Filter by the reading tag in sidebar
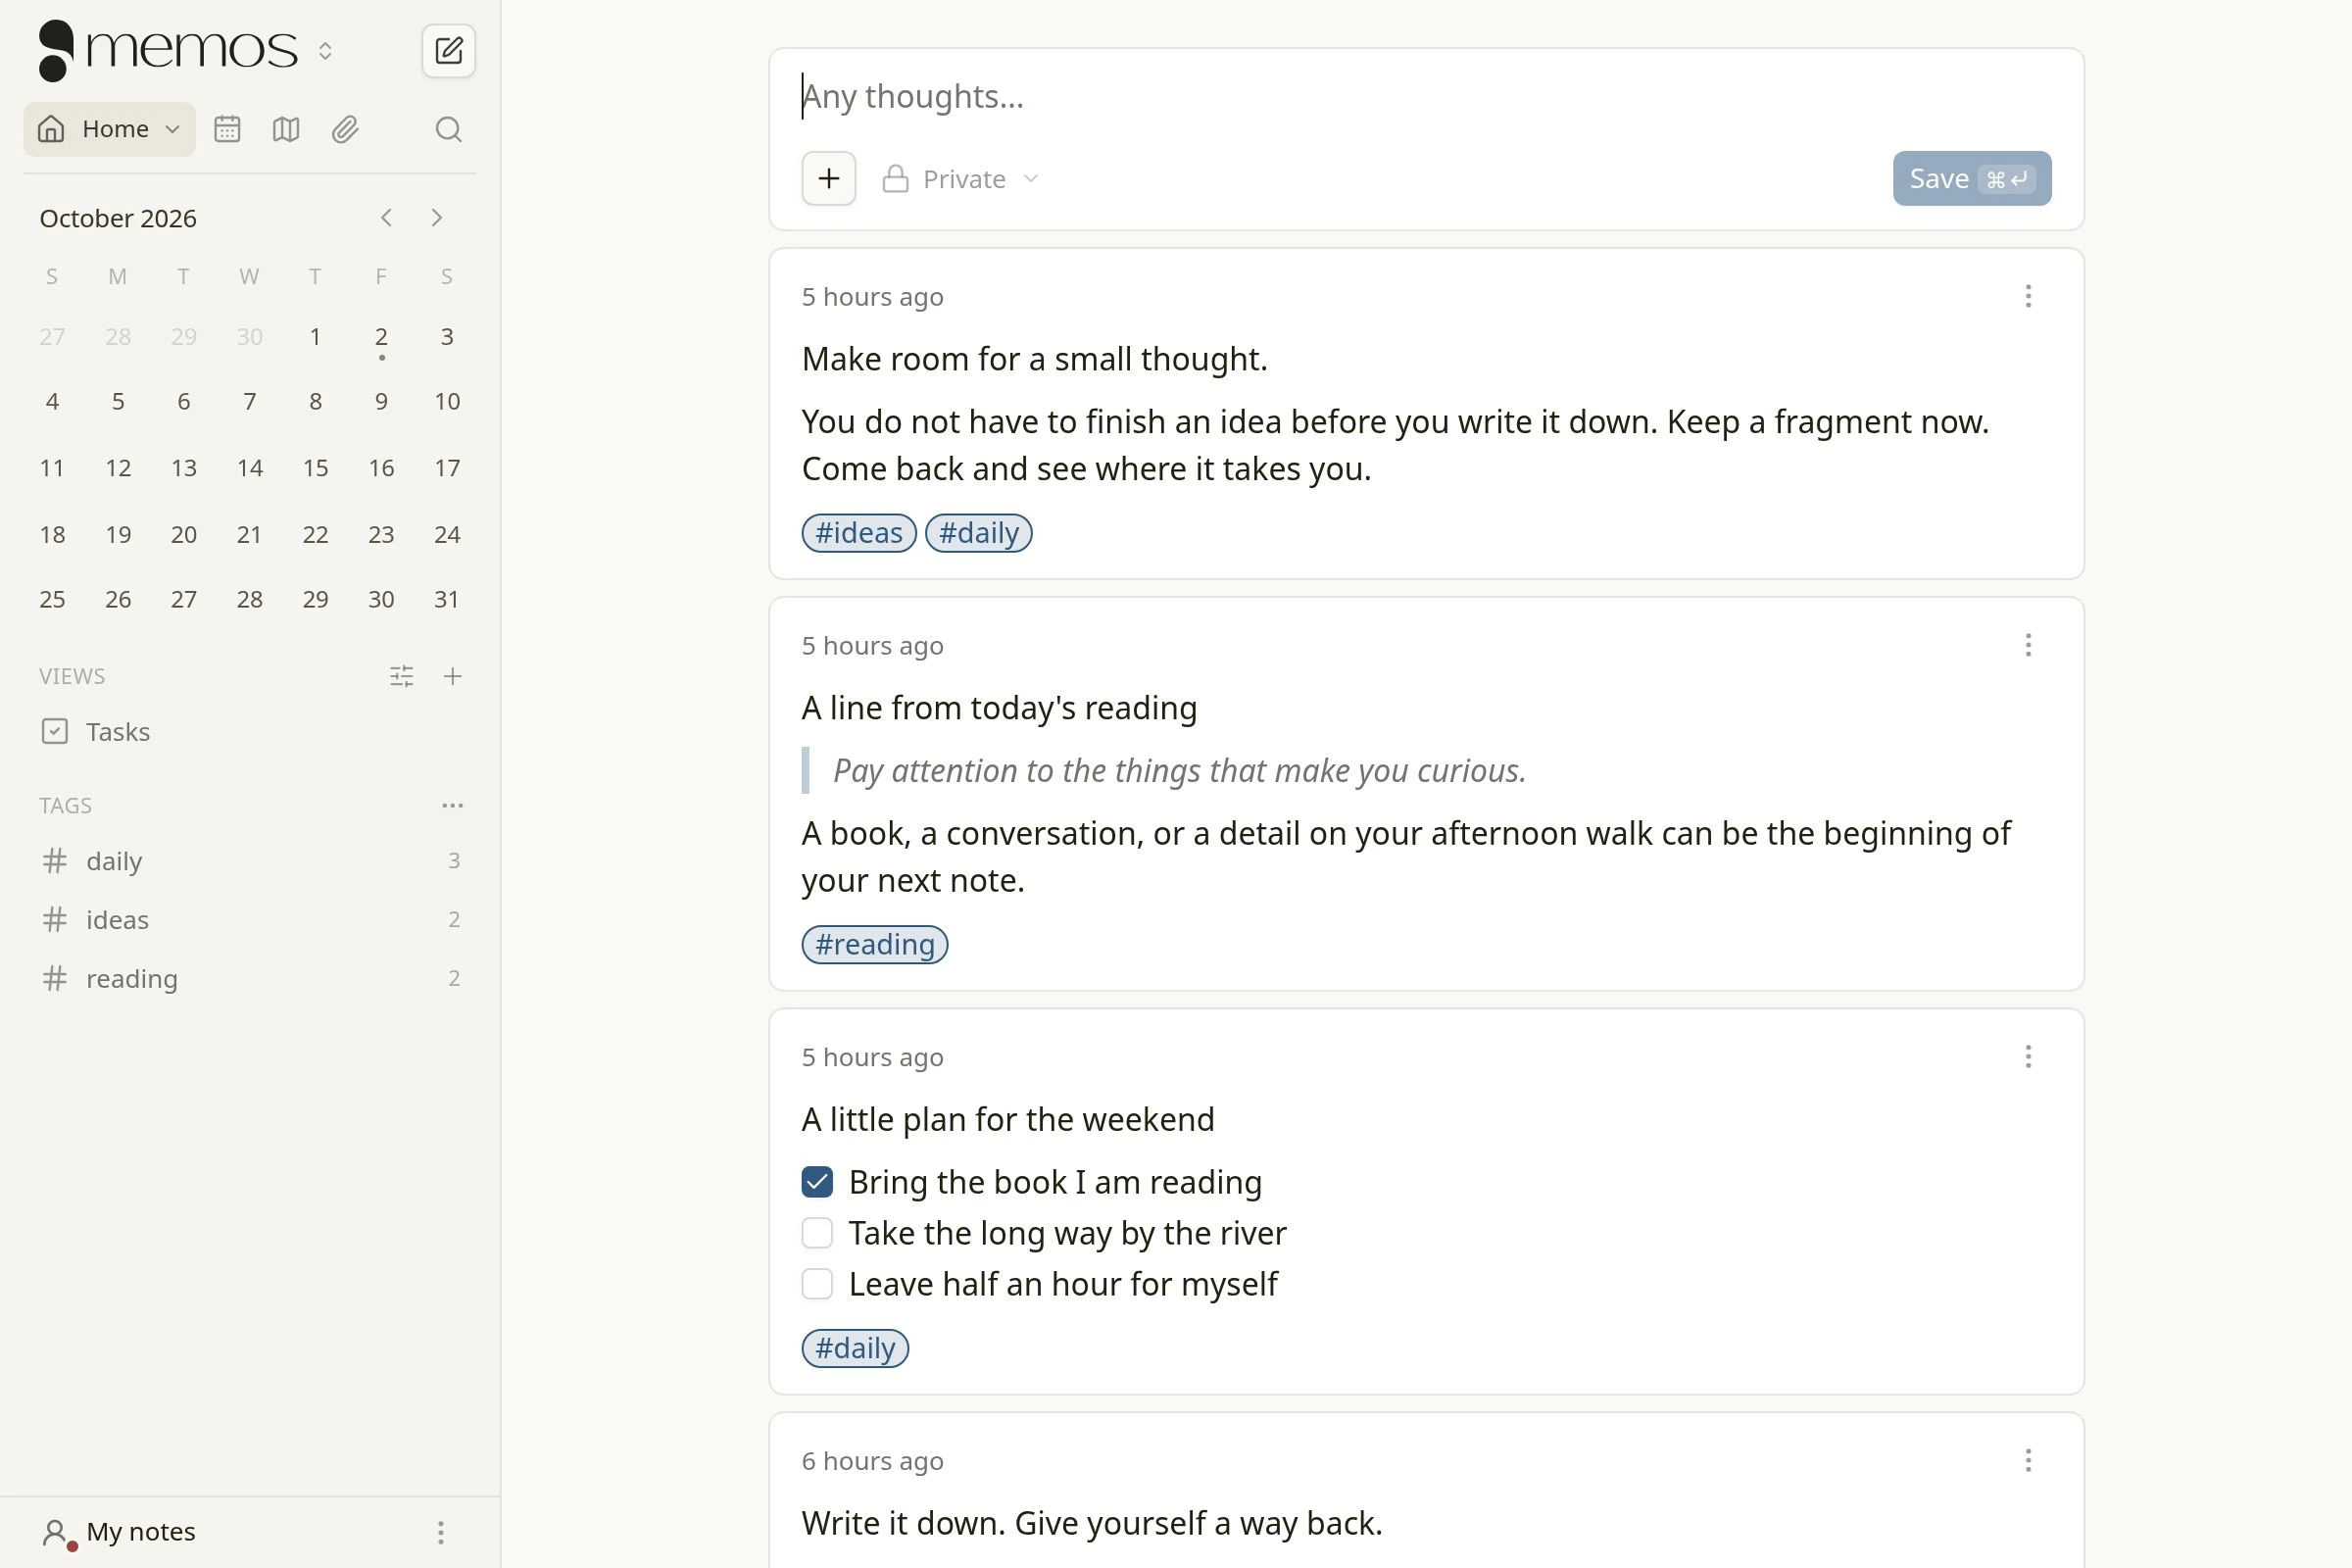The image size is (2352, 1568). 250,978
